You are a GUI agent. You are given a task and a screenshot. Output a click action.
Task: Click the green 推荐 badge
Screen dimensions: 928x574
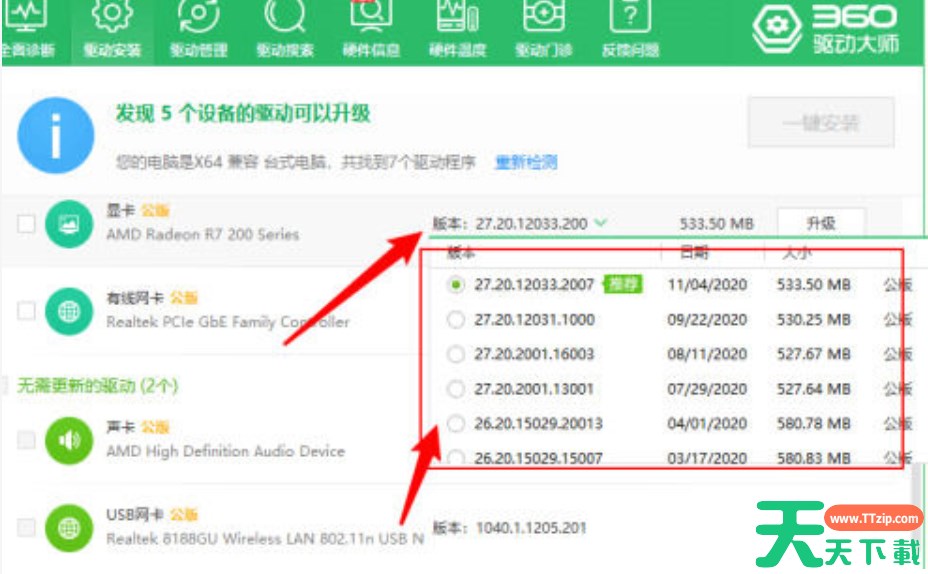[x=623, y=285]
